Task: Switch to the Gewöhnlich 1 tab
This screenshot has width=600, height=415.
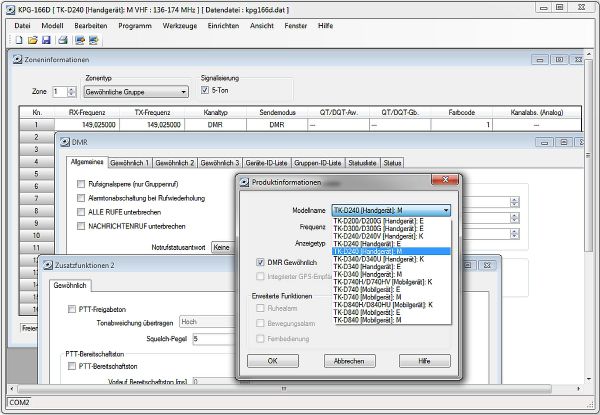Action: (130, 163)
